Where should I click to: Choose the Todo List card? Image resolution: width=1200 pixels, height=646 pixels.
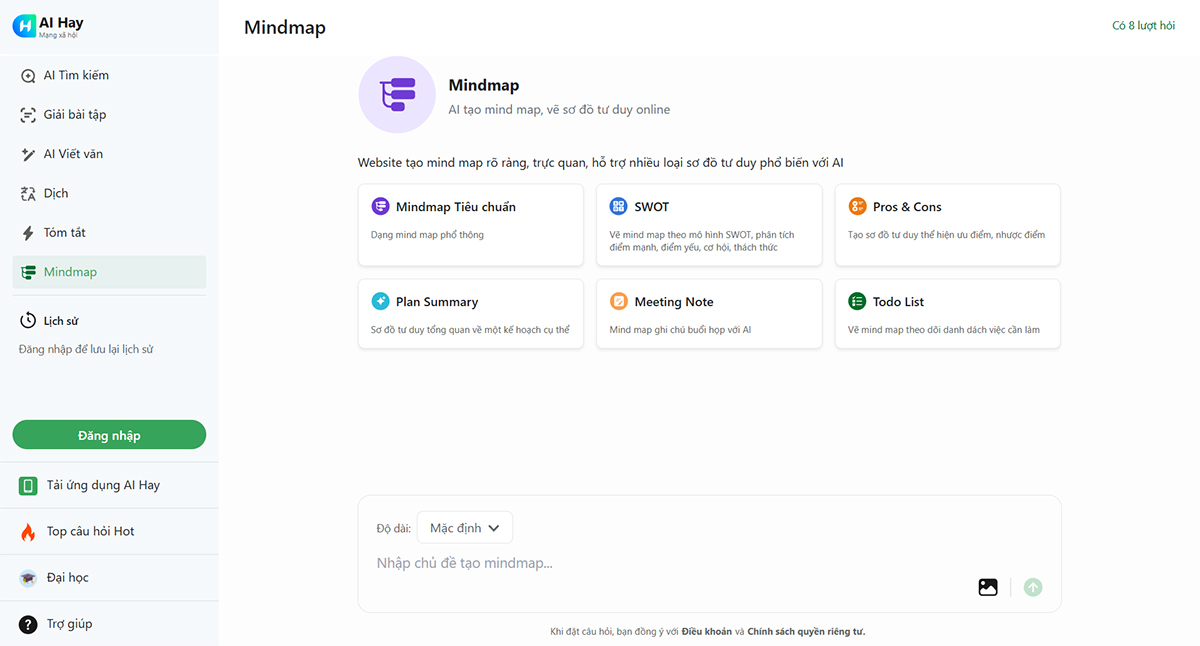948,314
